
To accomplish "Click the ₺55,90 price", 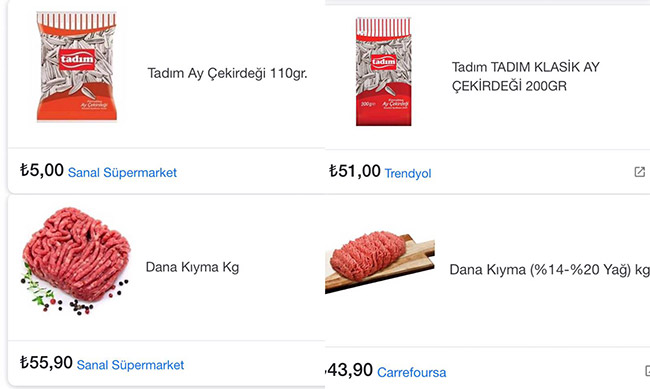I will coord(46,362).
